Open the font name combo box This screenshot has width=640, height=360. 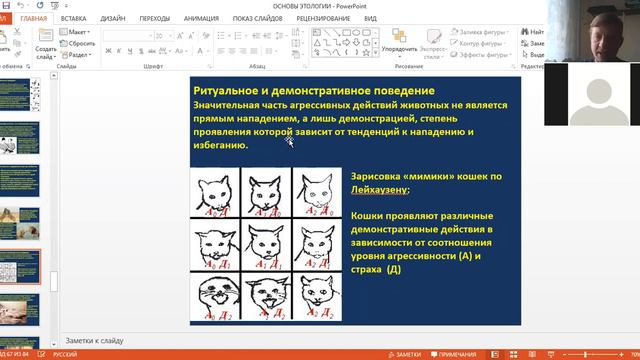(x=128, y=36)
